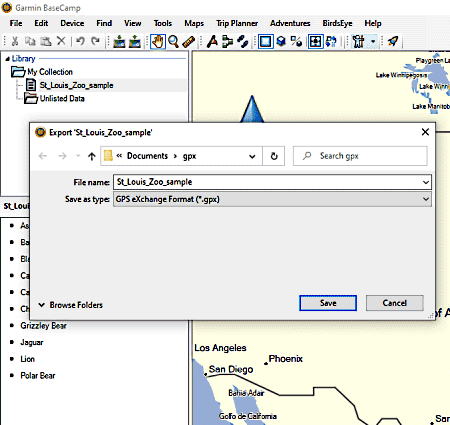Click the Paste toolbar icon
The width and height of the screenshot is (450, 425).
point(46,41)
